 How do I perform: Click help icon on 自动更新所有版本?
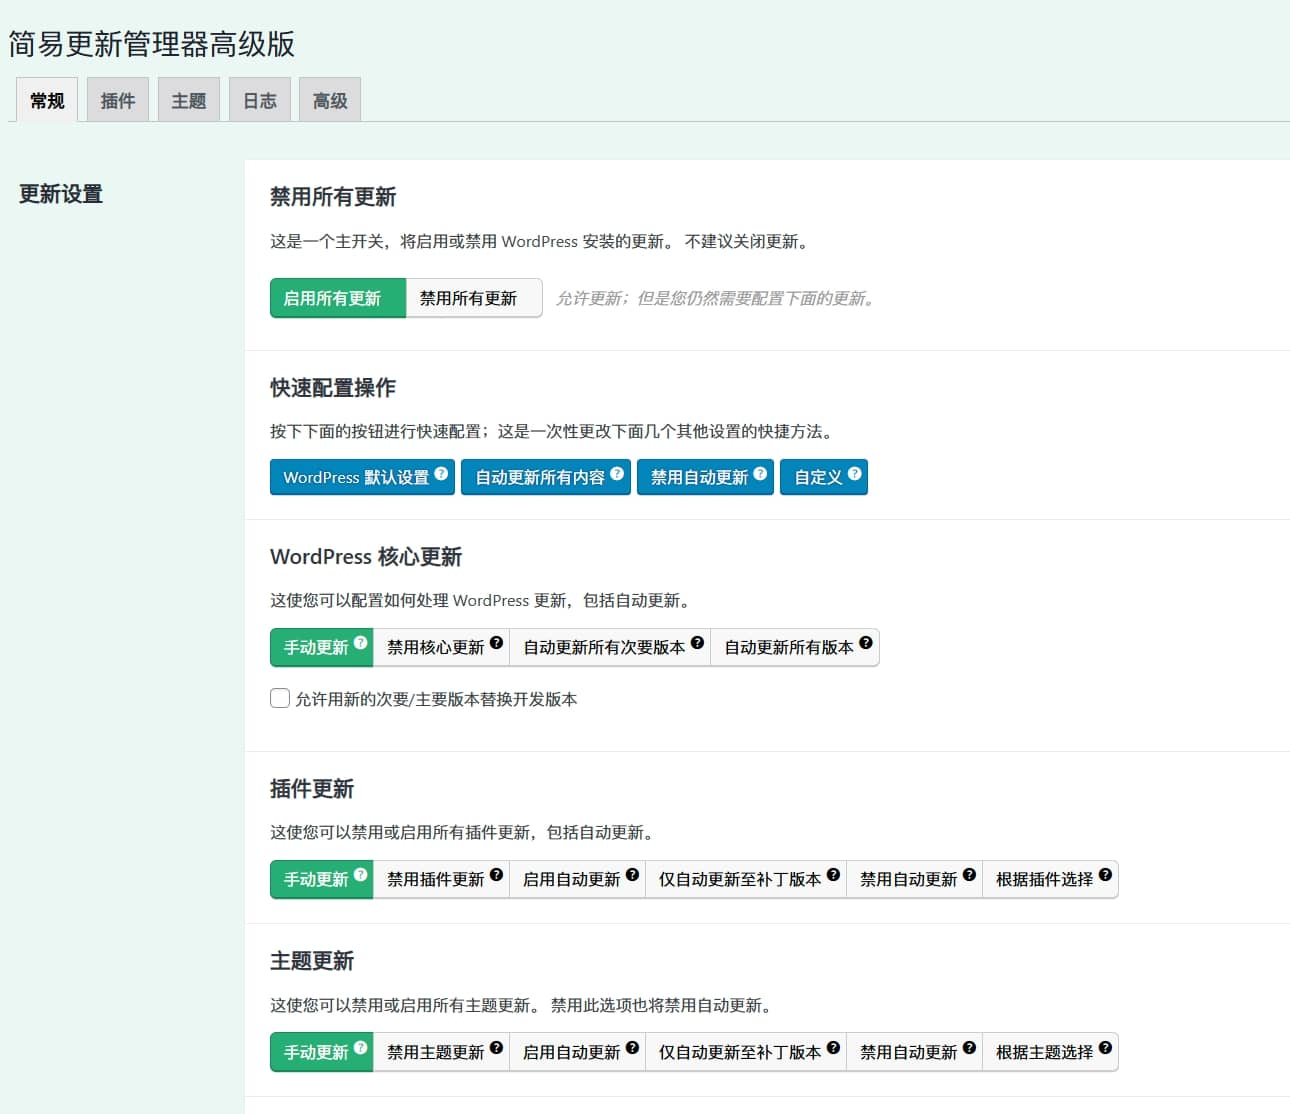coord(866,643)
